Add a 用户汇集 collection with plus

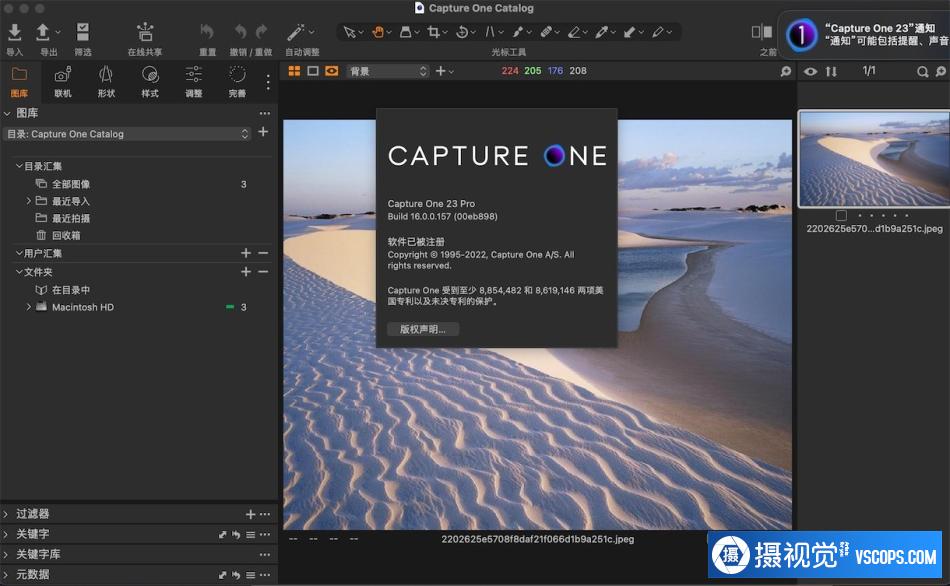coord(246,253)
